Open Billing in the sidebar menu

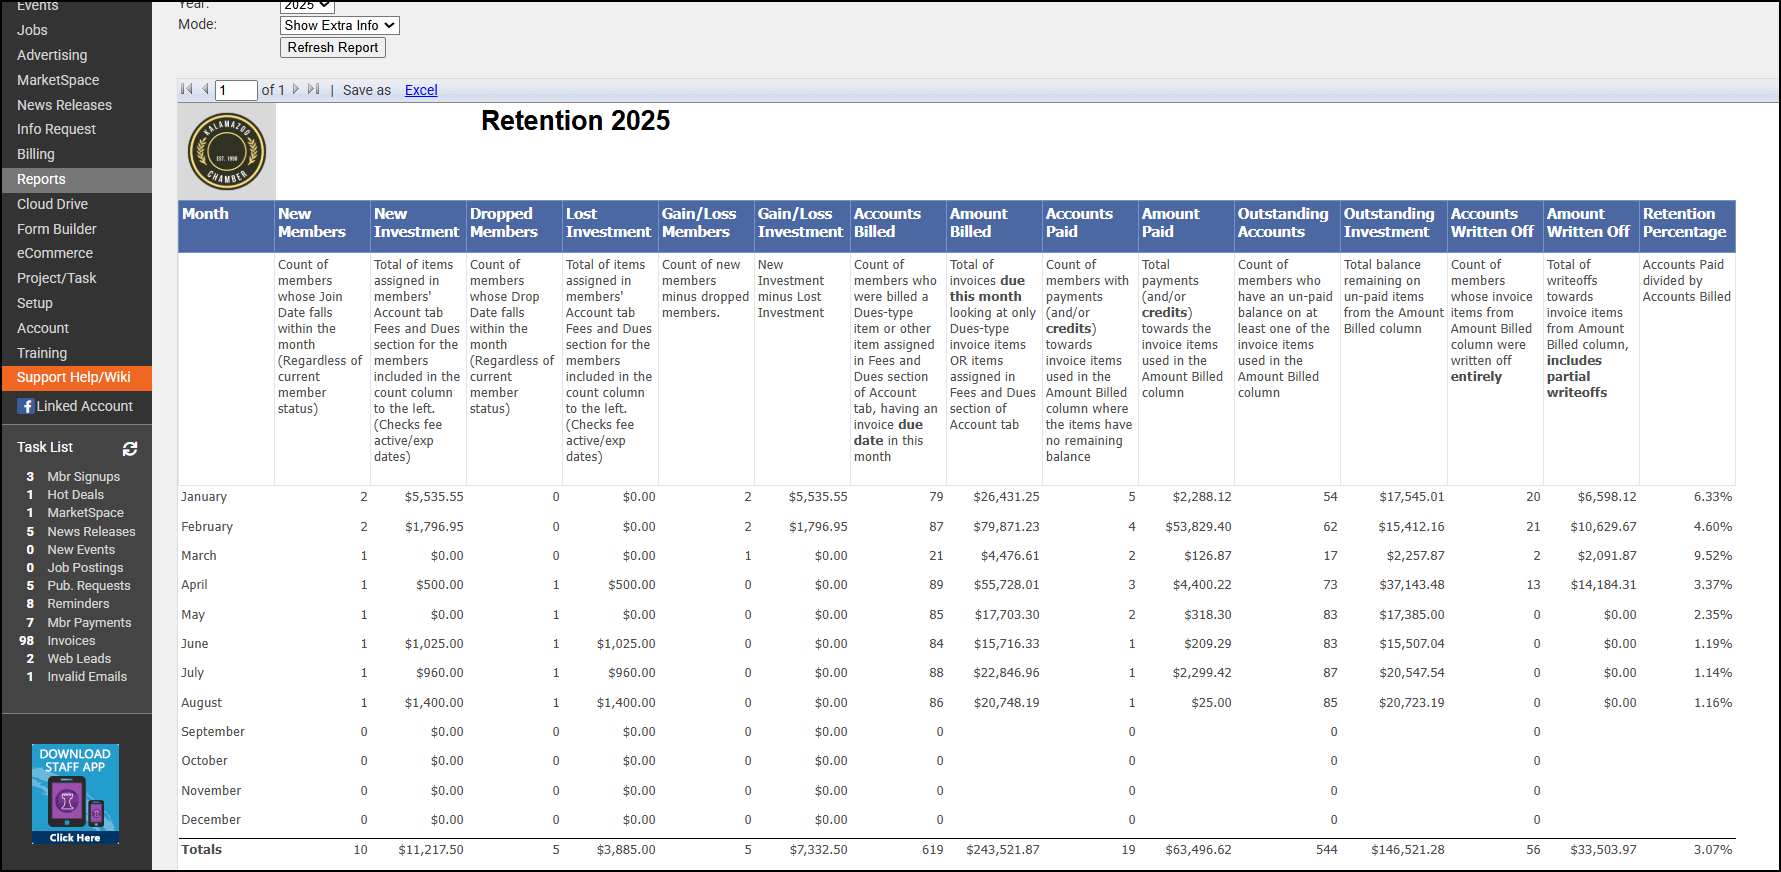36,154
